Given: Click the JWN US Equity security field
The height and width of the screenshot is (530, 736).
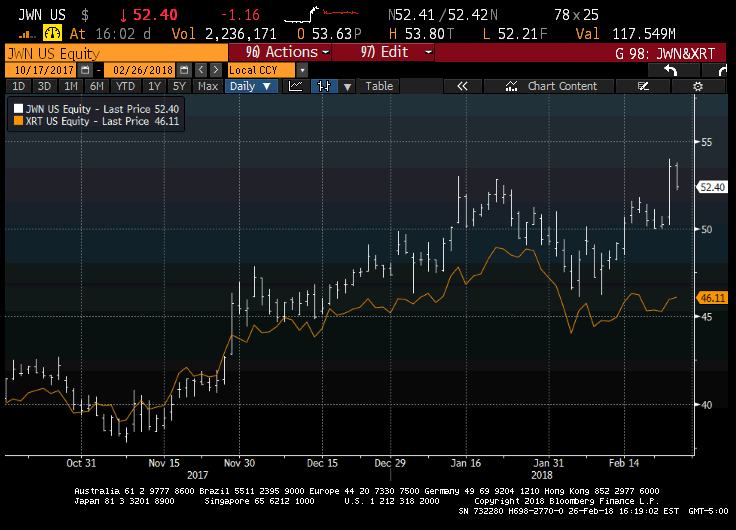Looking at the screenshot, I should [116, 53].
